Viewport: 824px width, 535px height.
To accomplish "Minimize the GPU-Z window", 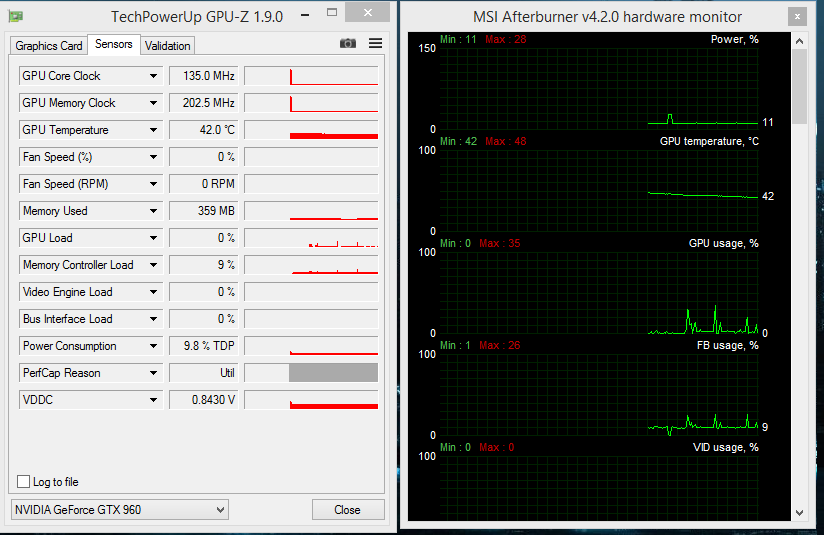I will [x=305, y=14].
